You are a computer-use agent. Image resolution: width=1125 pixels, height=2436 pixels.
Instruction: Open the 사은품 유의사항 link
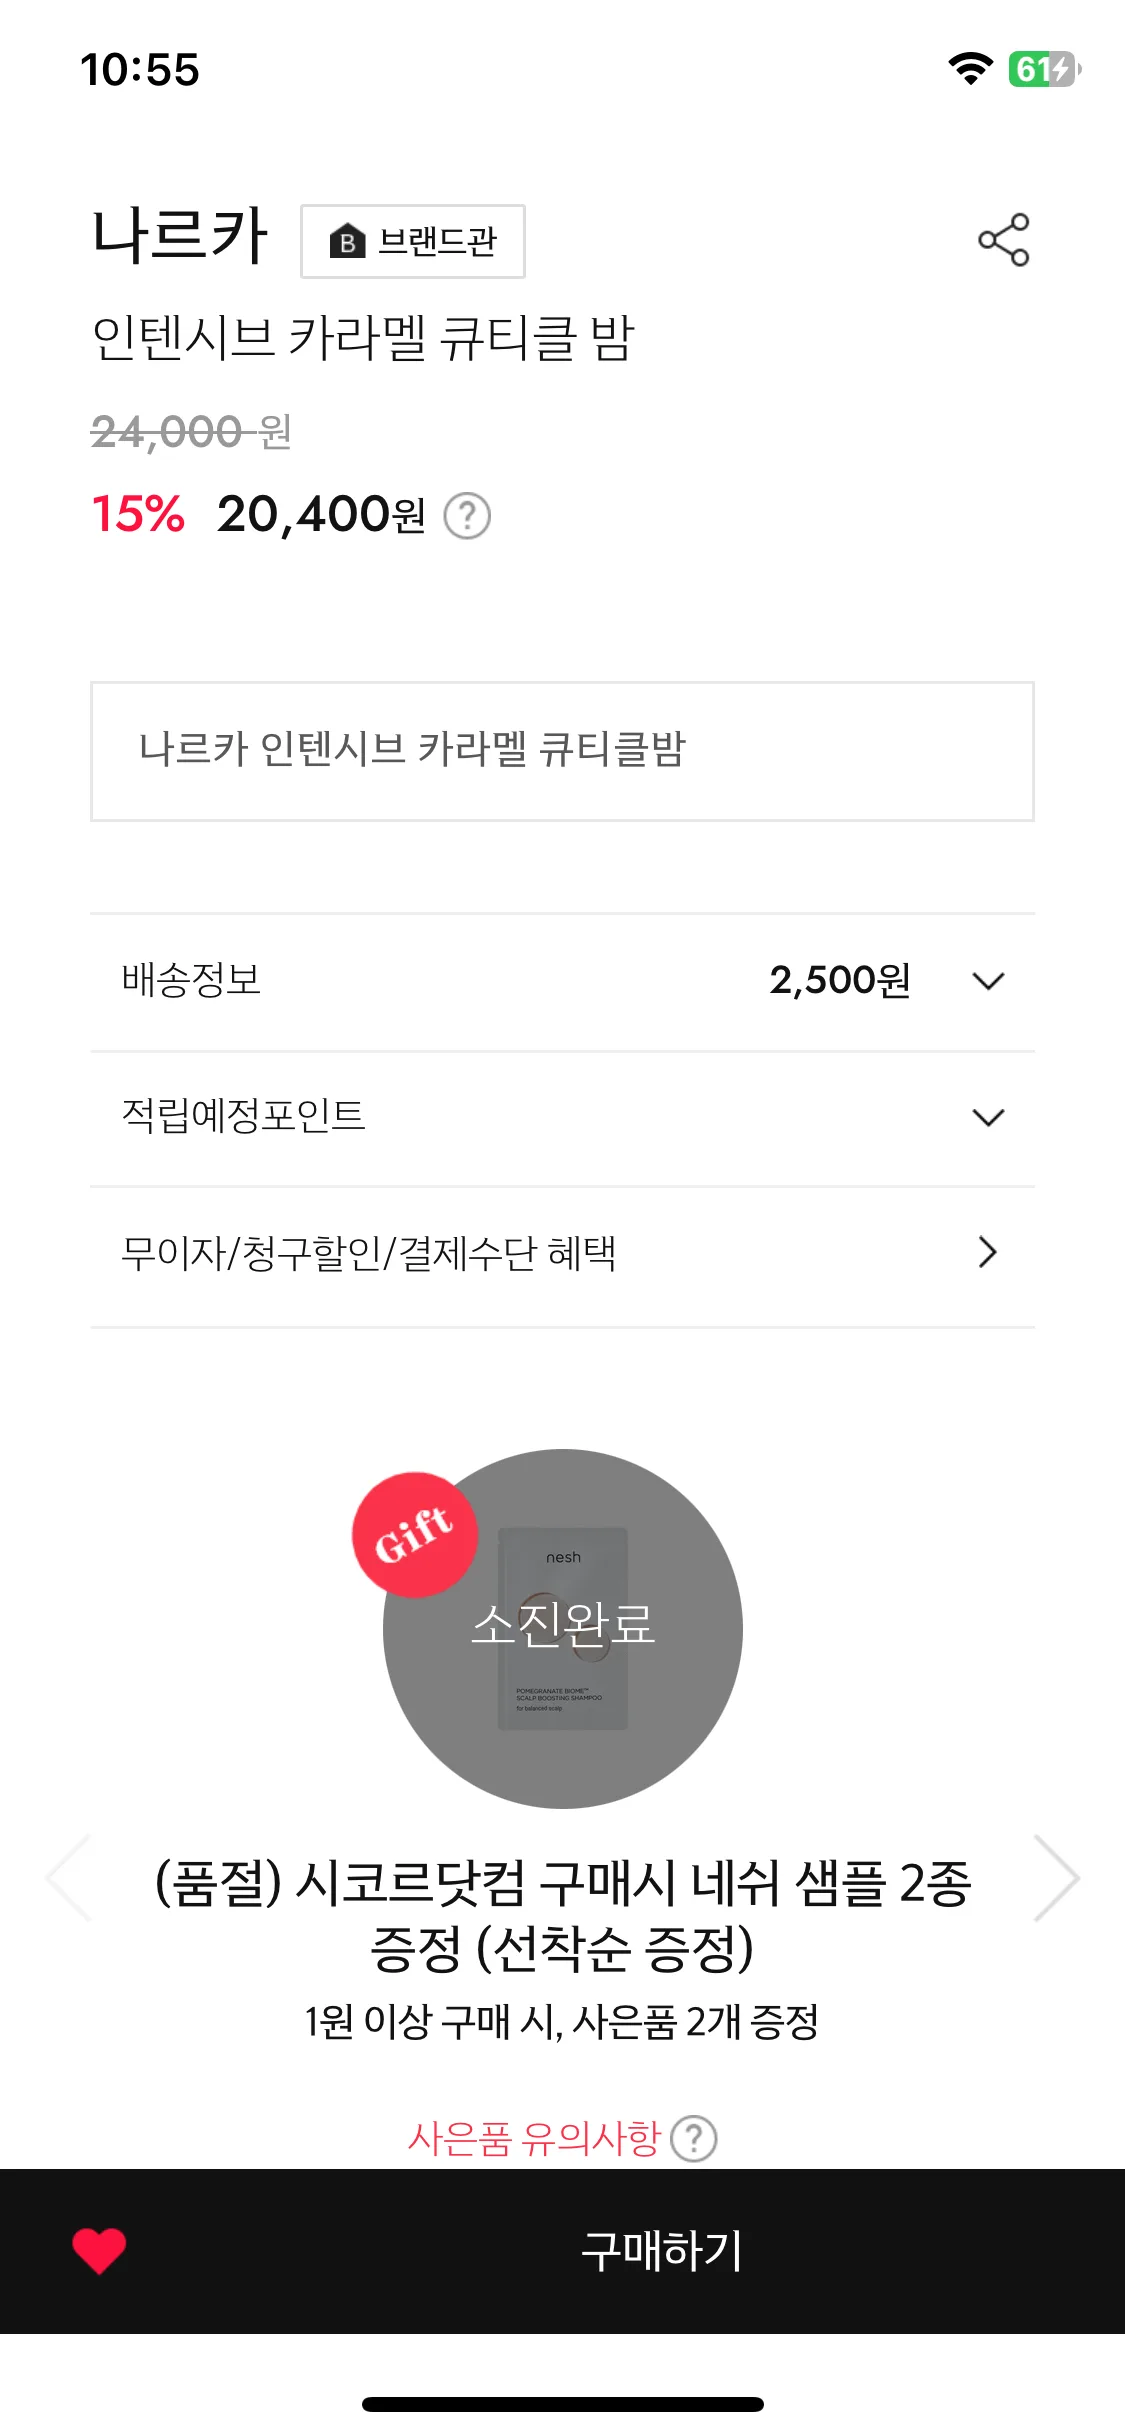point(534,2139)
